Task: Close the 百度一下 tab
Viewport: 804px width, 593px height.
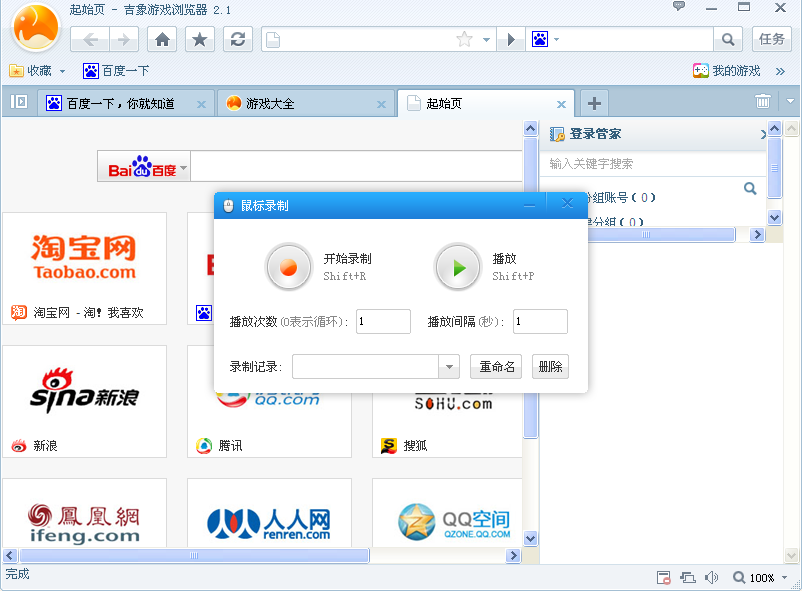Action: (202, 105)
